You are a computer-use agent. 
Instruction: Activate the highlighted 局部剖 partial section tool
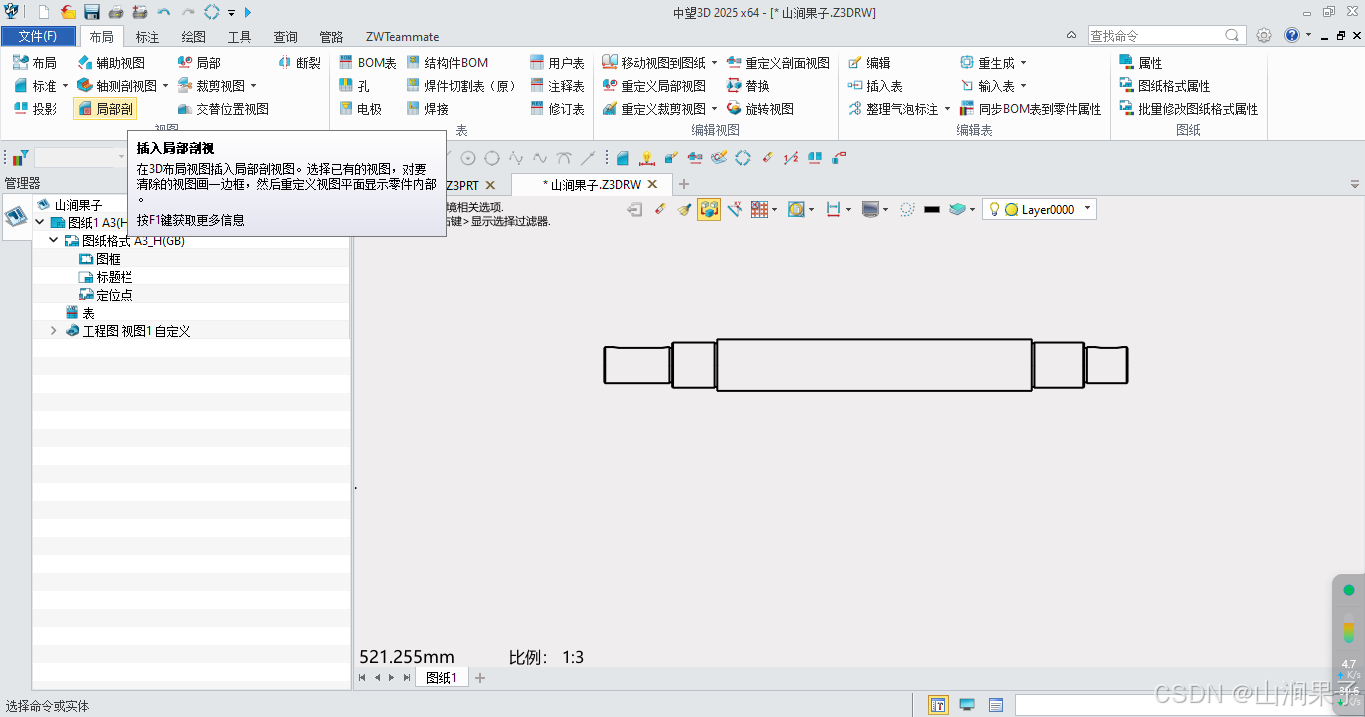point(105,109)
